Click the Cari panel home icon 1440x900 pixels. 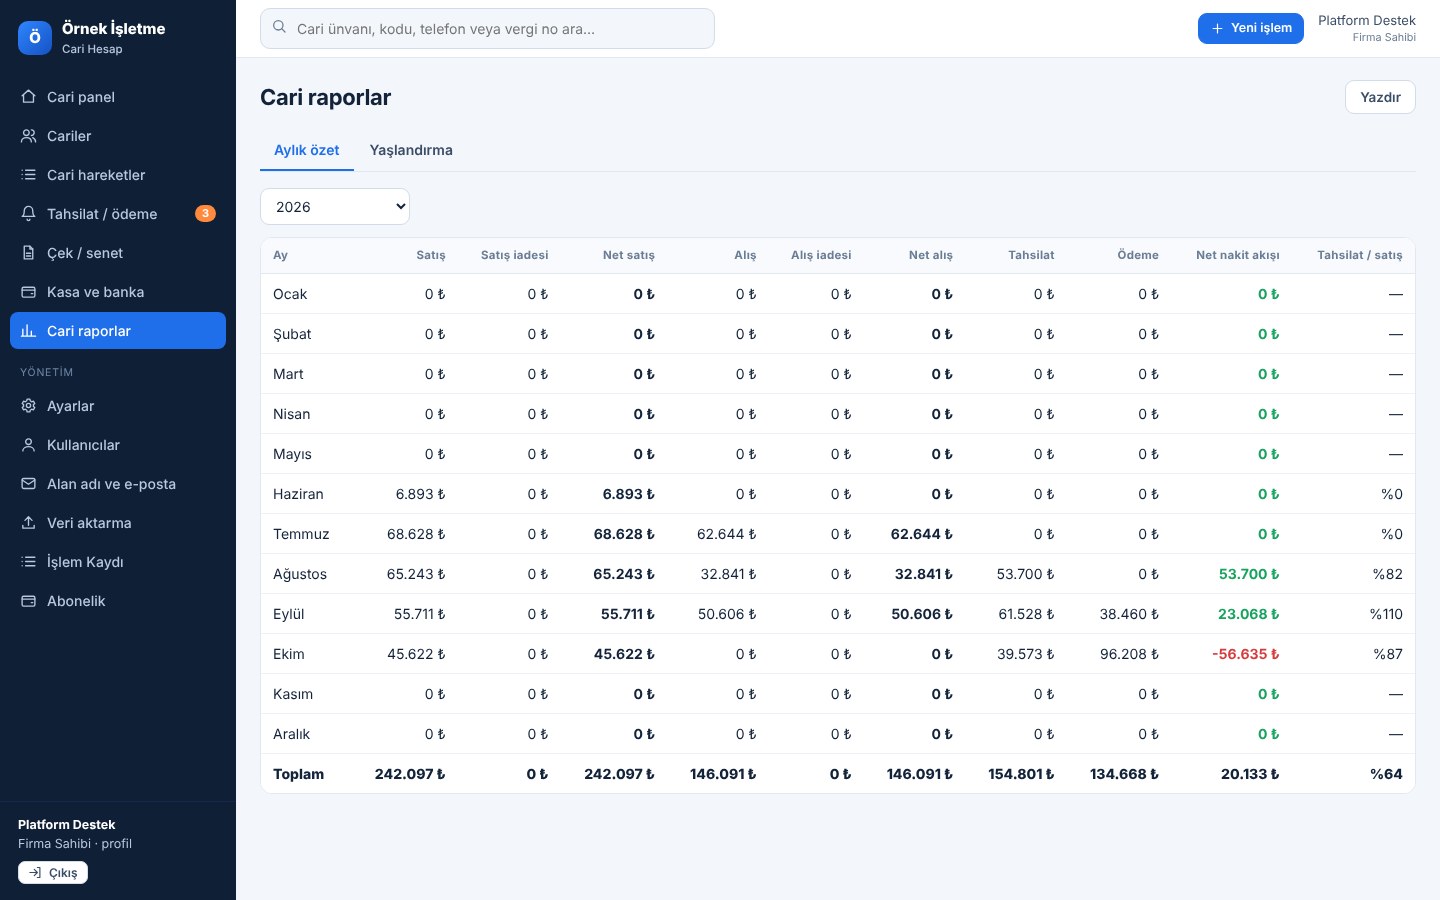coord(29,97)
